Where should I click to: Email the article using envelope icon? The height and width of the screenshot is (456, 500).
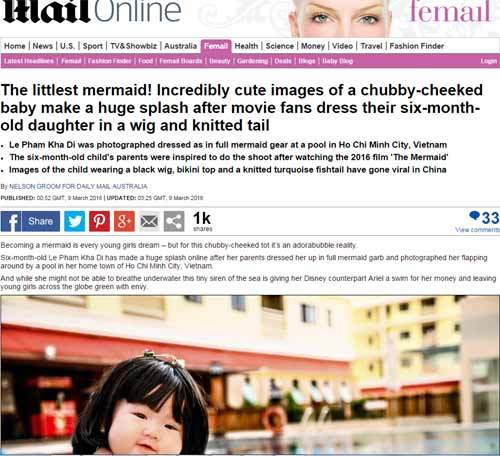[149, 221]
